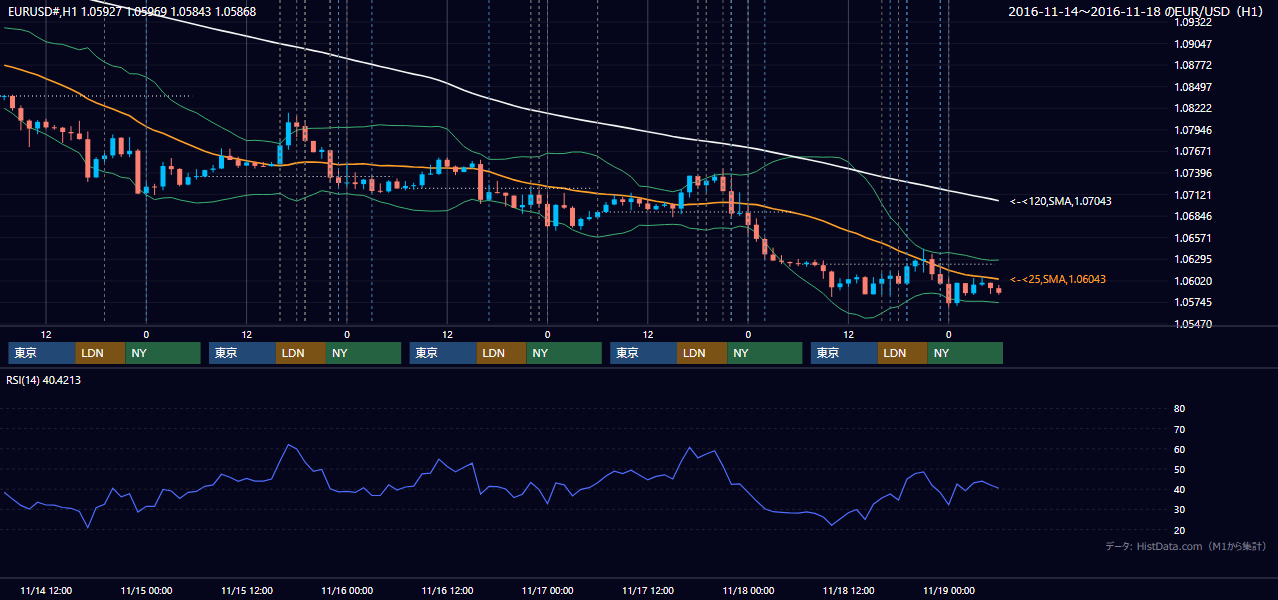Click price axis value 1.08222
This screenshot has height=600, width=1278.
1192,108
